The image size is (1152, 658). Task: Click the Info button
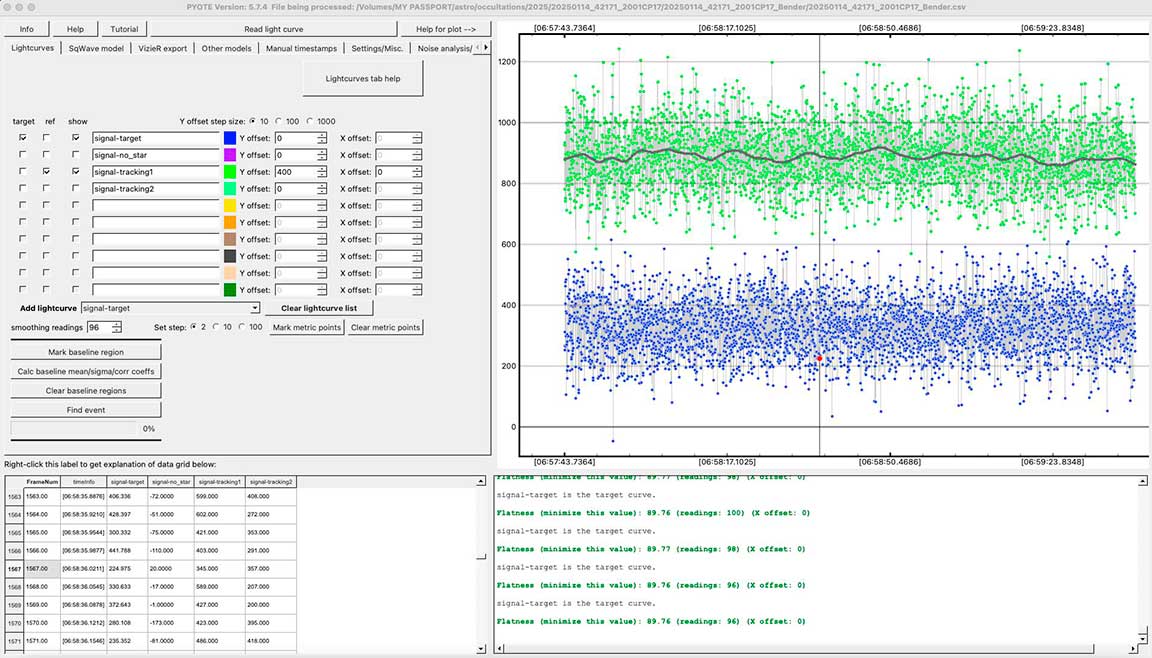pyautogui.click(x=26, y=29)
